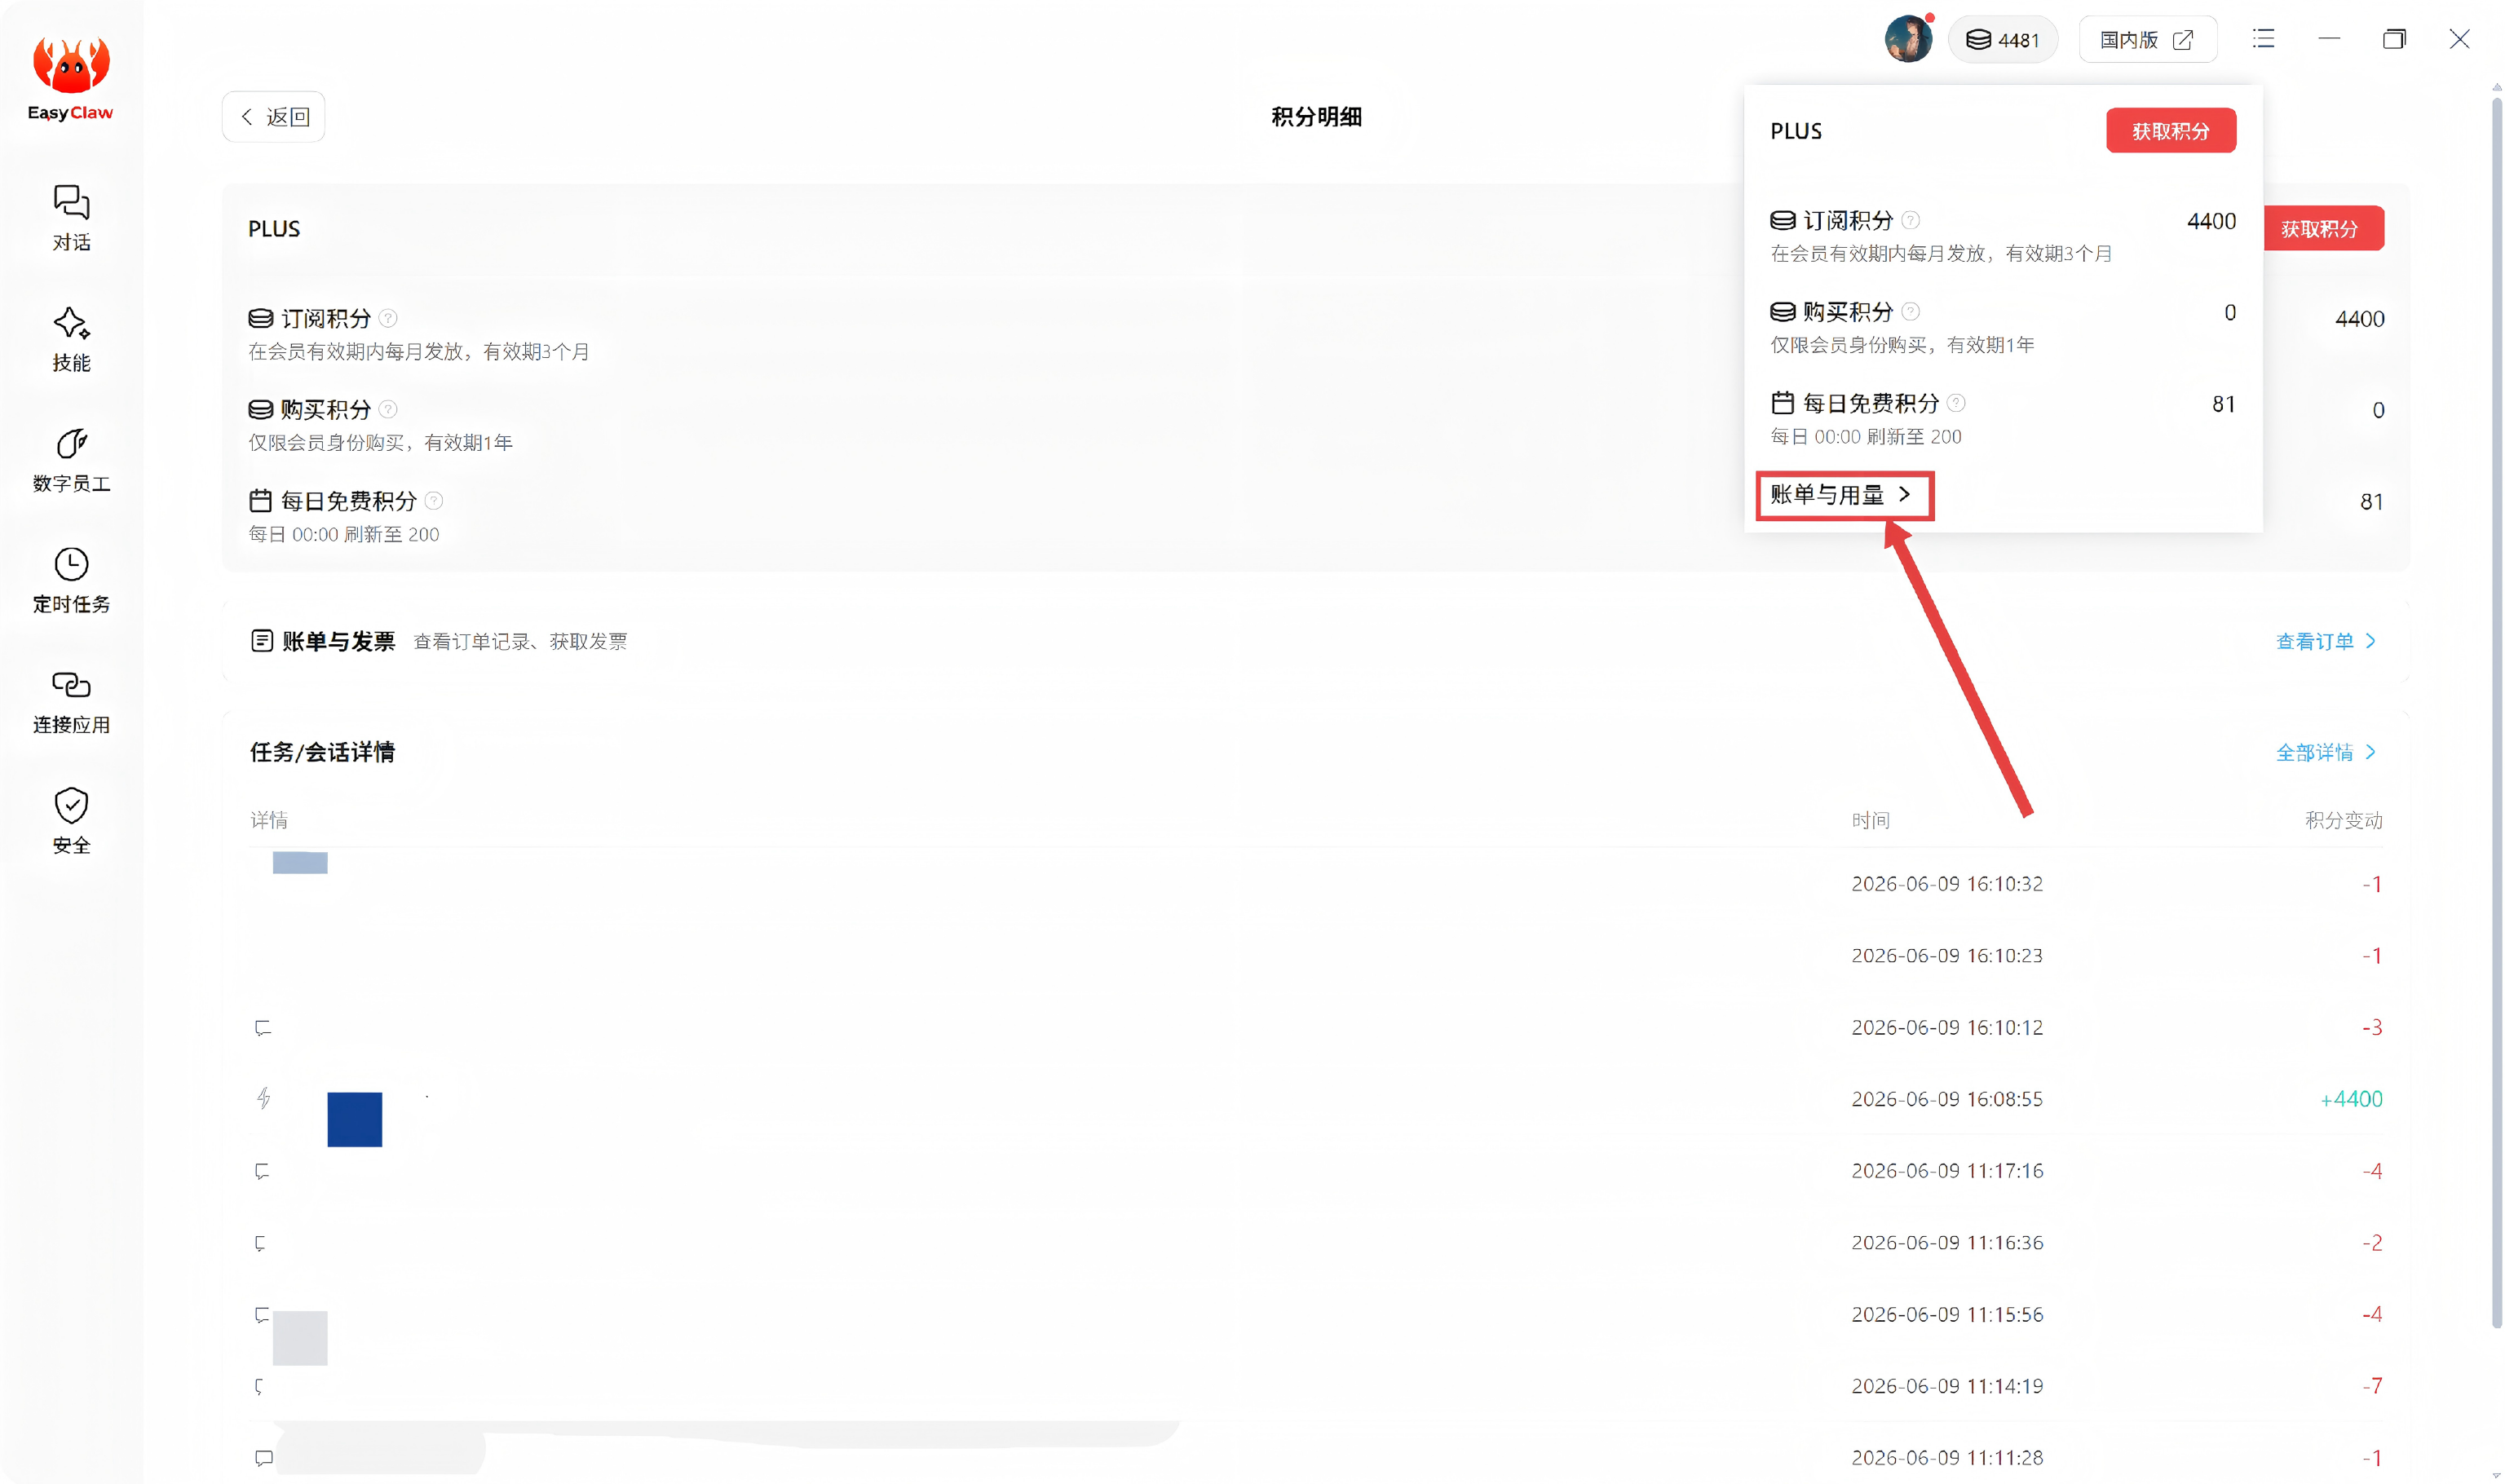2505x1484 pixels.
Task: Click the vertical scrollbar on the right
Action: (2496, 710)
